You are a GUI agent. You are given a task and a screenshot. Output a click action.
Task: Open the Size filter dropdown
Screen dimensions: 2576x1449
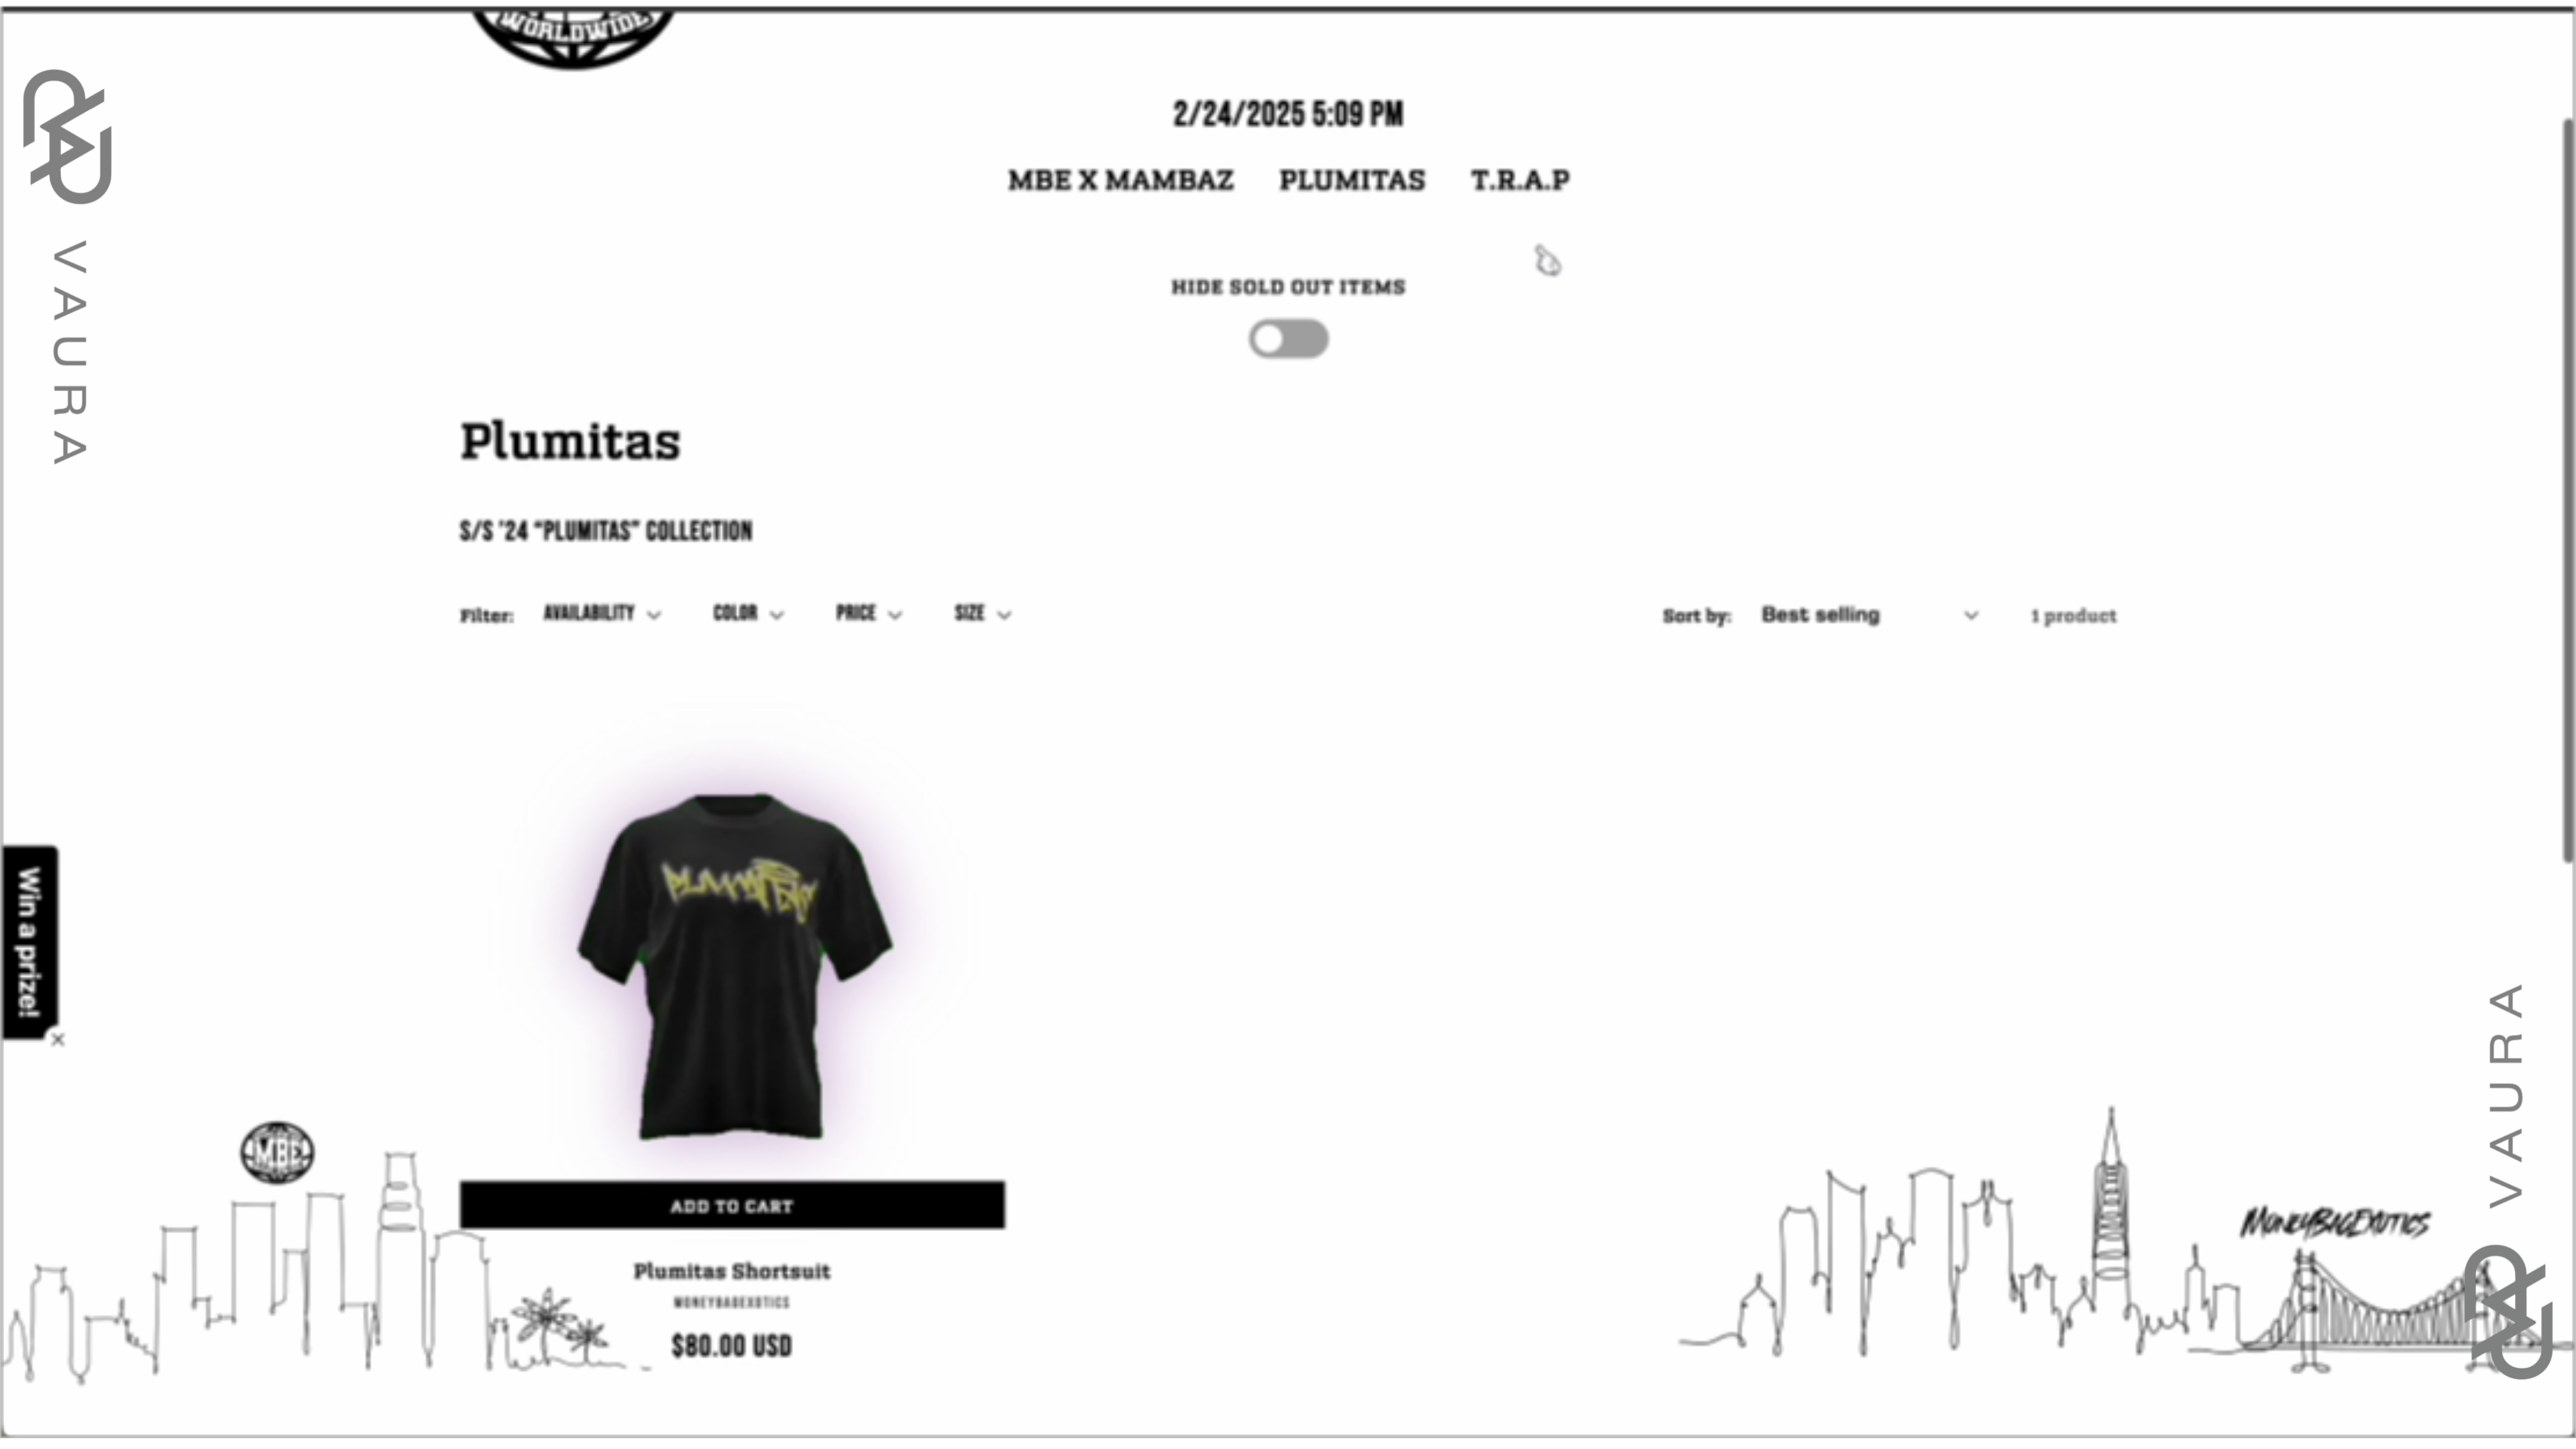coord(983,614)
